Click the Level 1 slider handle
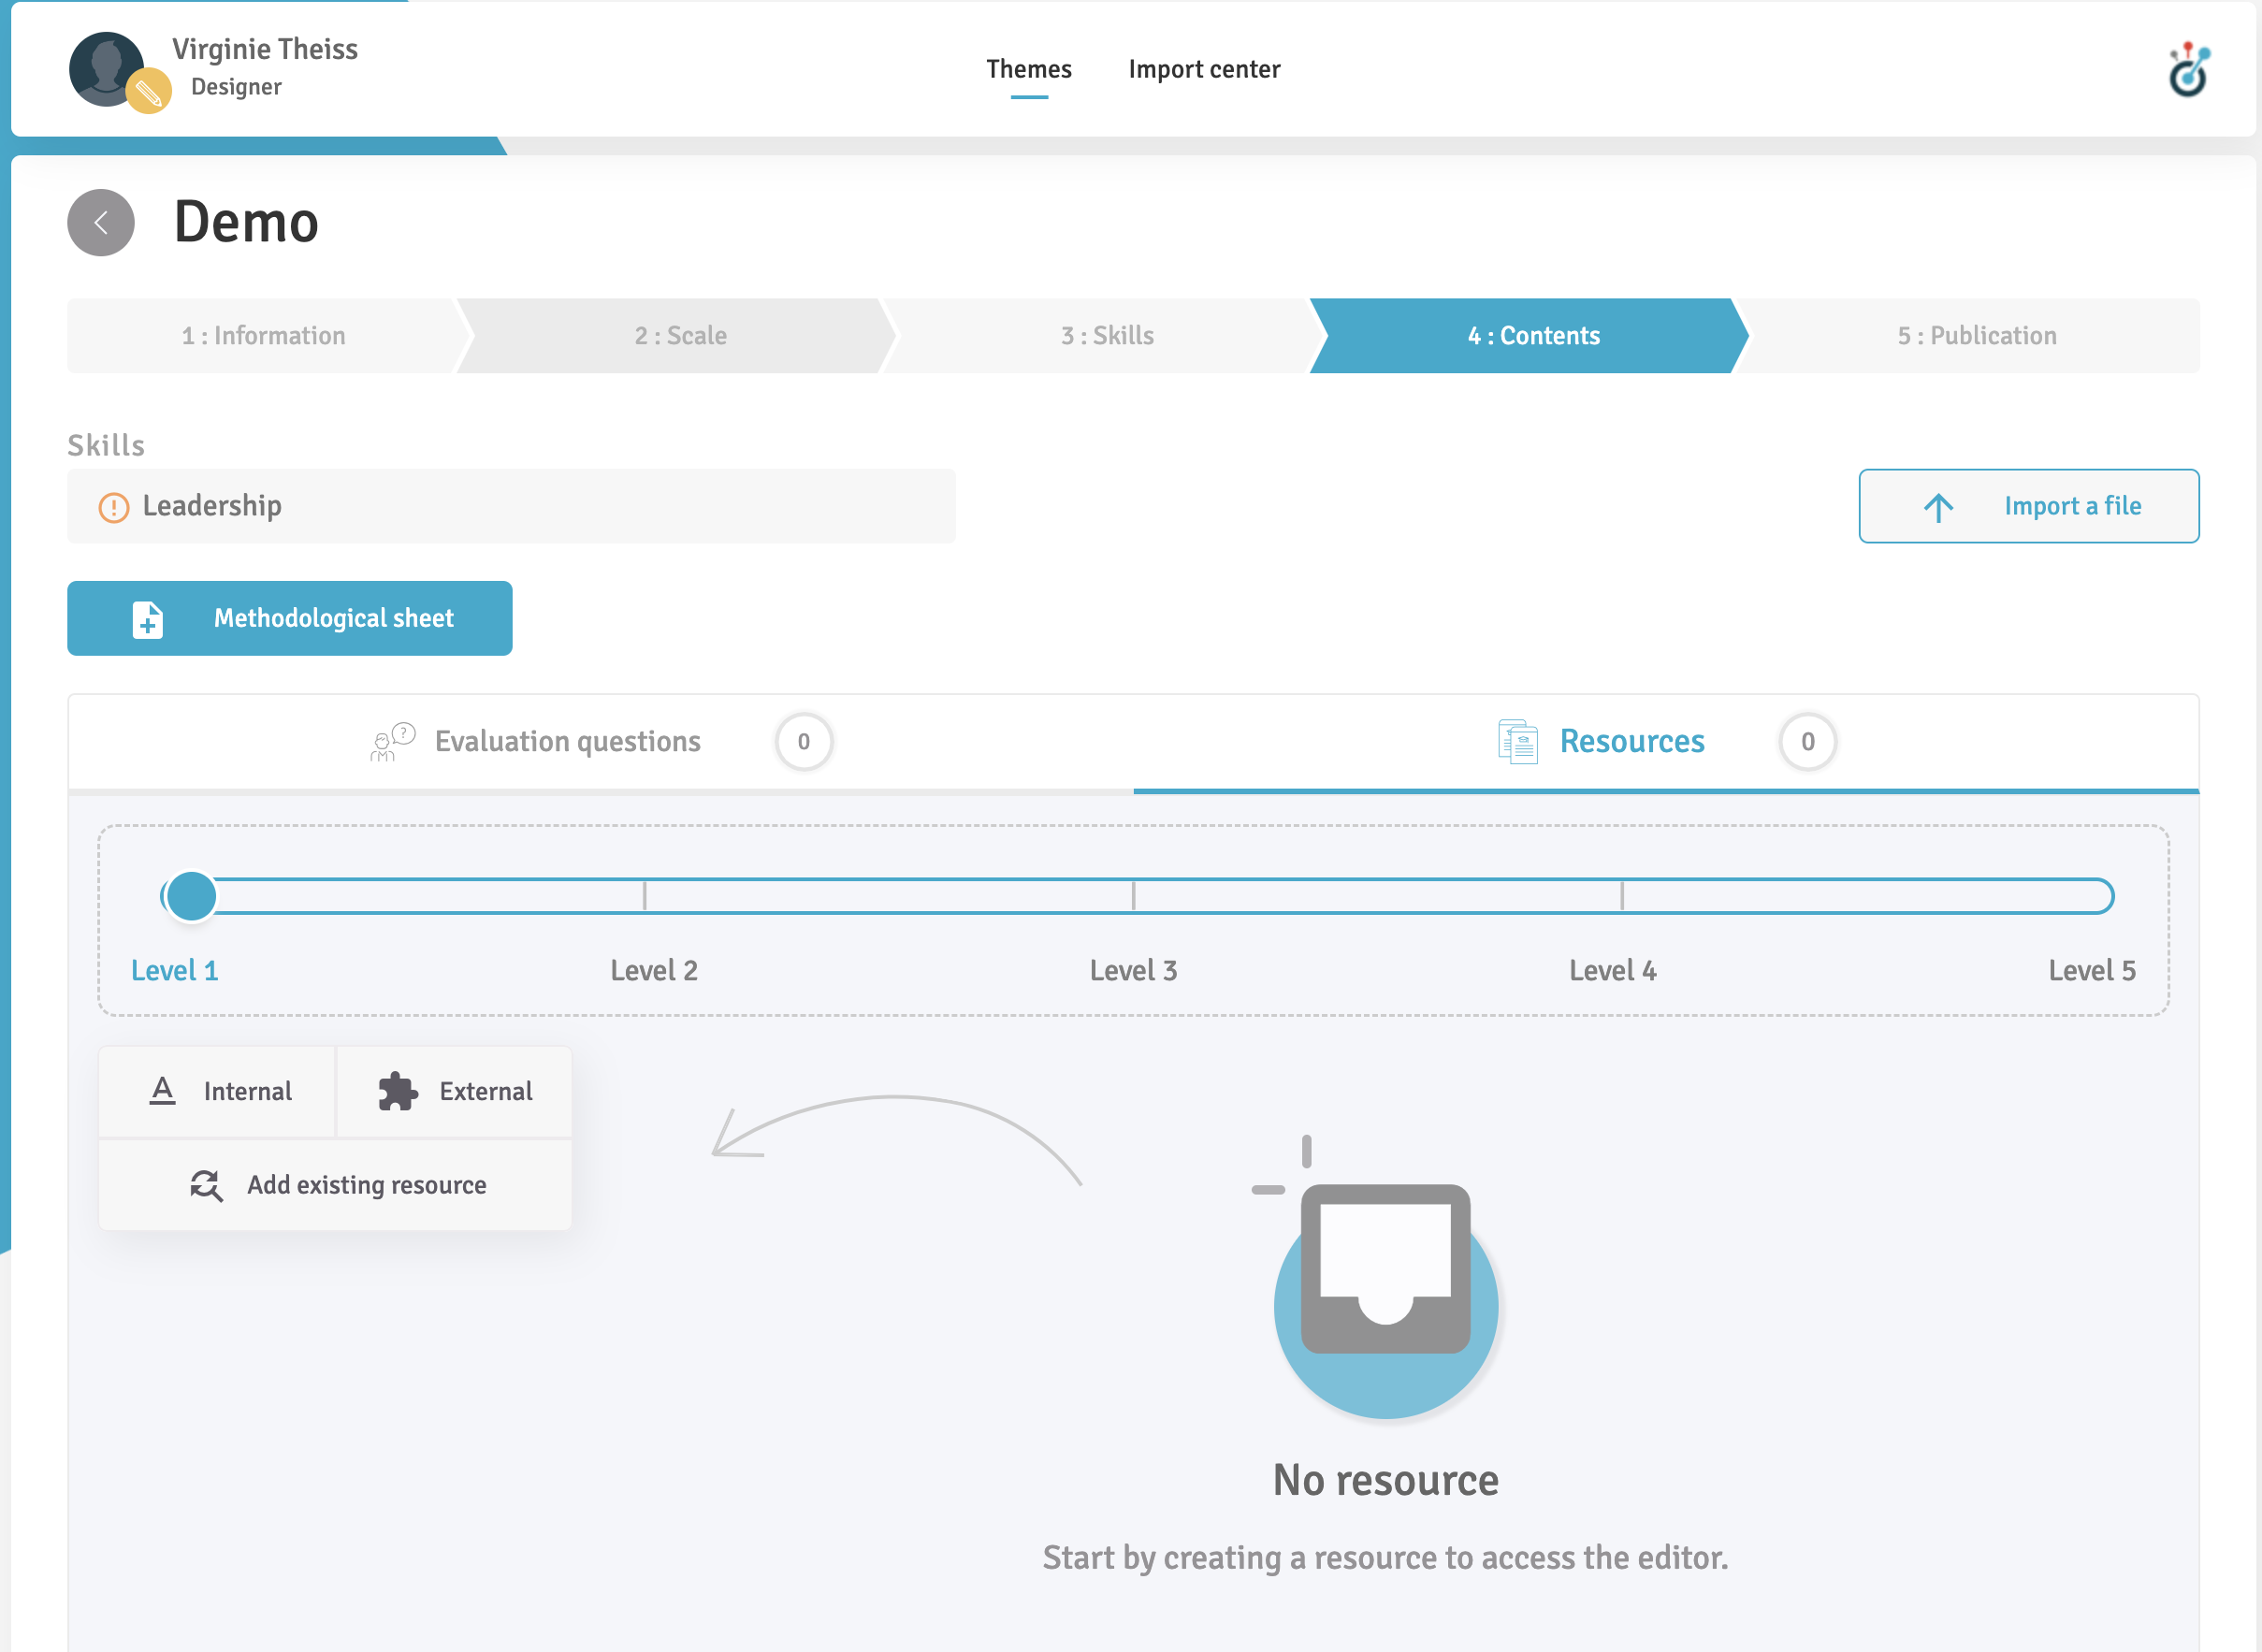Image resolution: width=2262 pixels, height=1652 pixels. tap(191, 896)
